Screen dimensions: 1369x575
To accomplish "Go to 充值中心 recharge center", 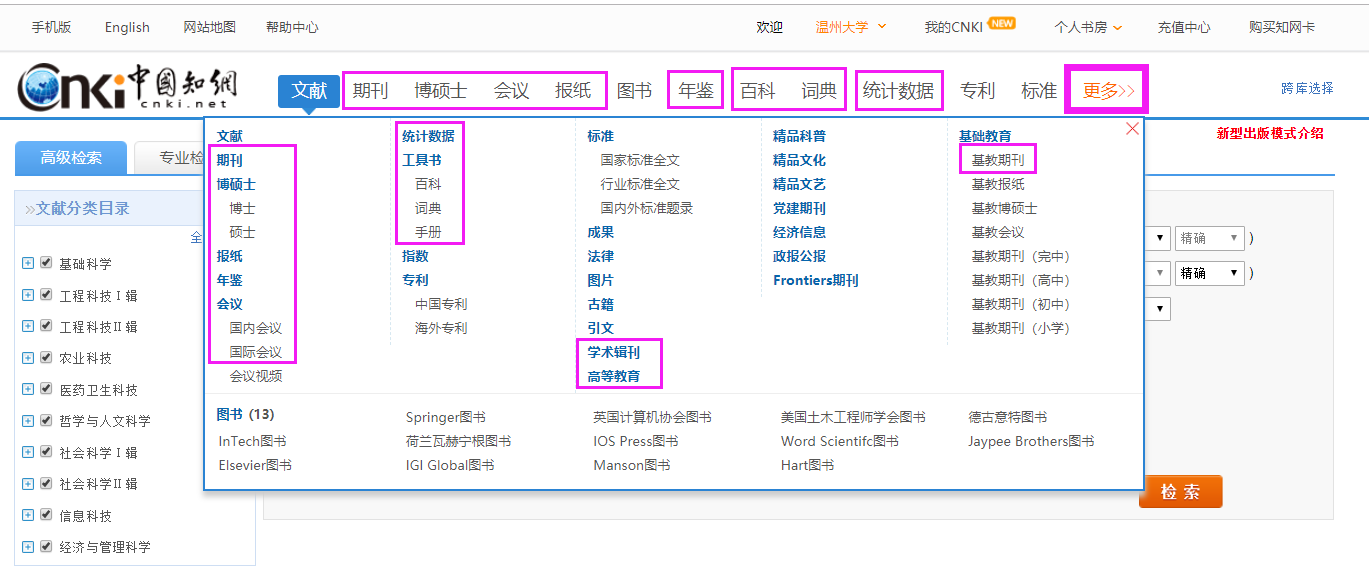I will pos(1184,27).
